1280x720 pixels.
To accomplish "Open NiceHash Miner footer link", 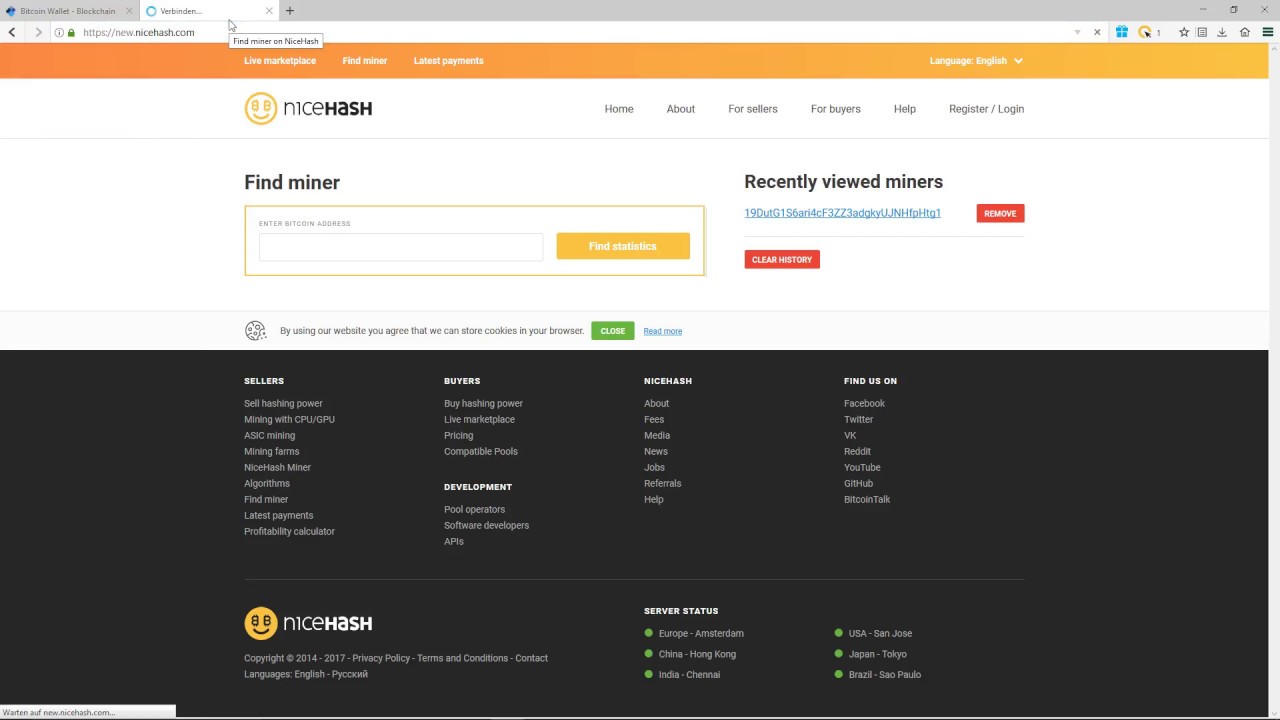I will [x=277, y=468].
